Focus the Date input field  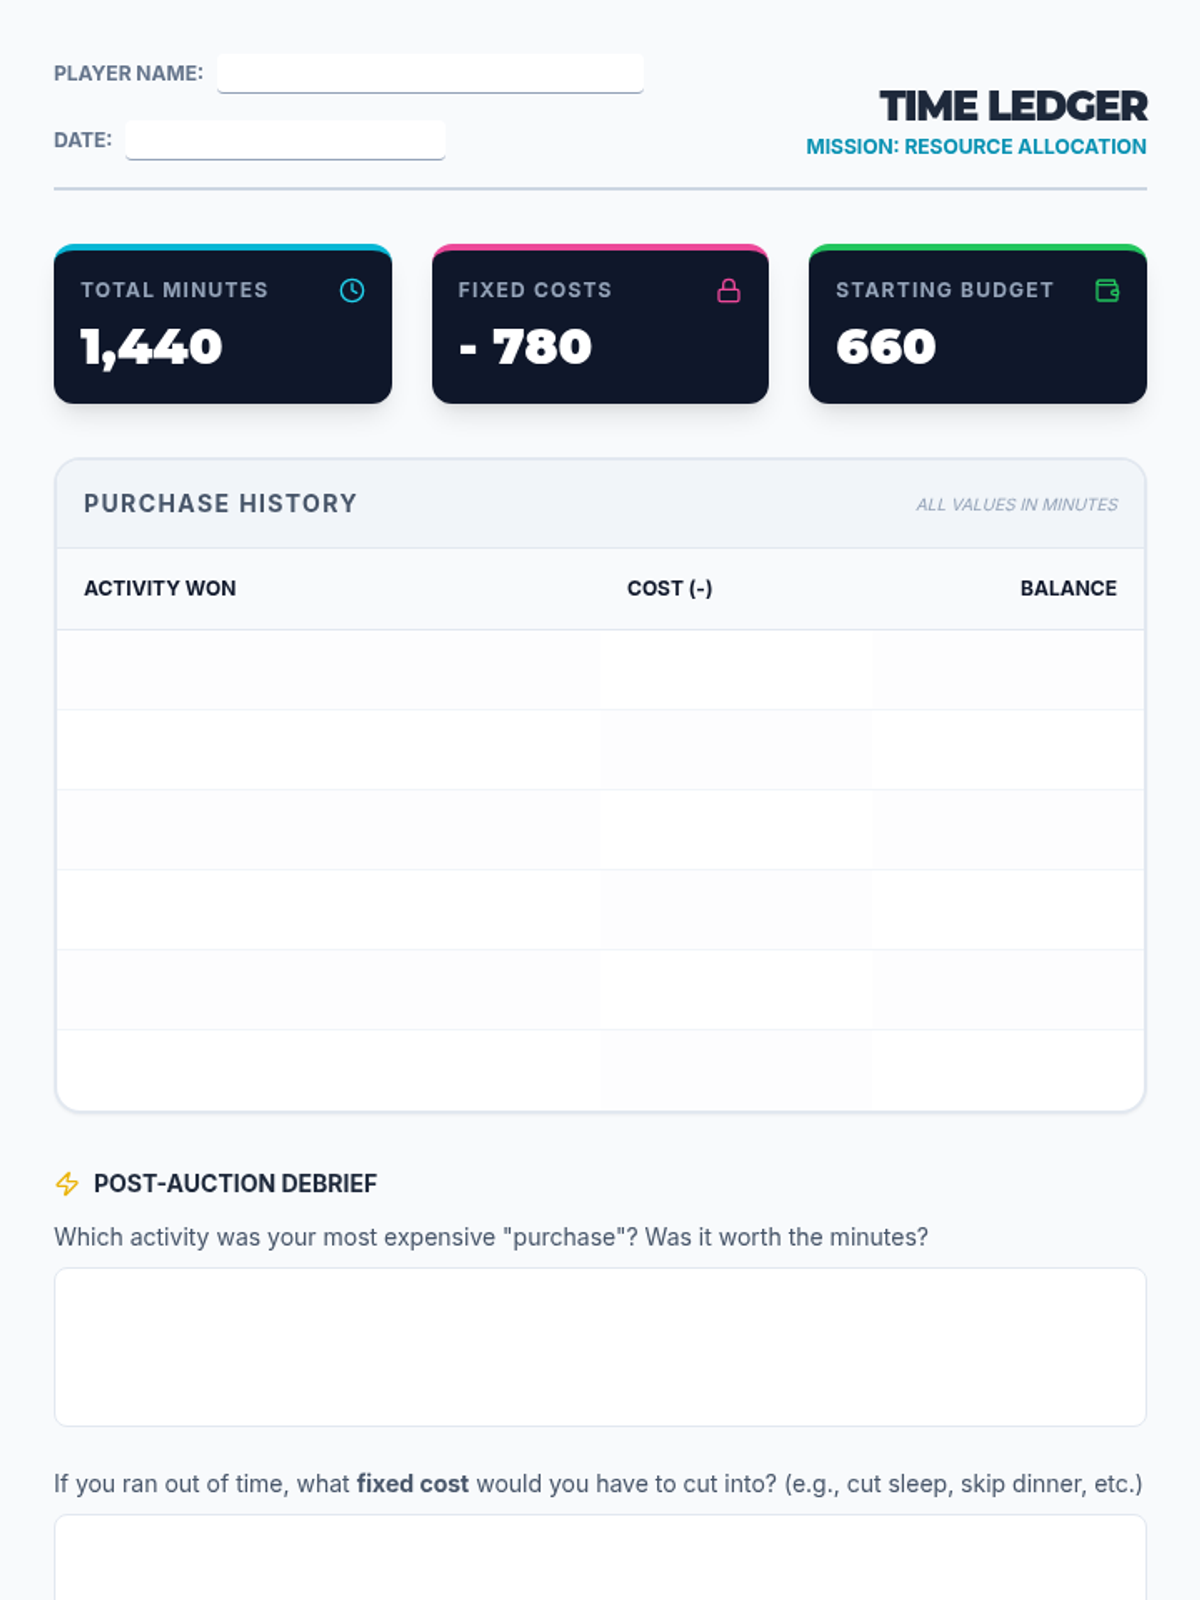(285, 140)
